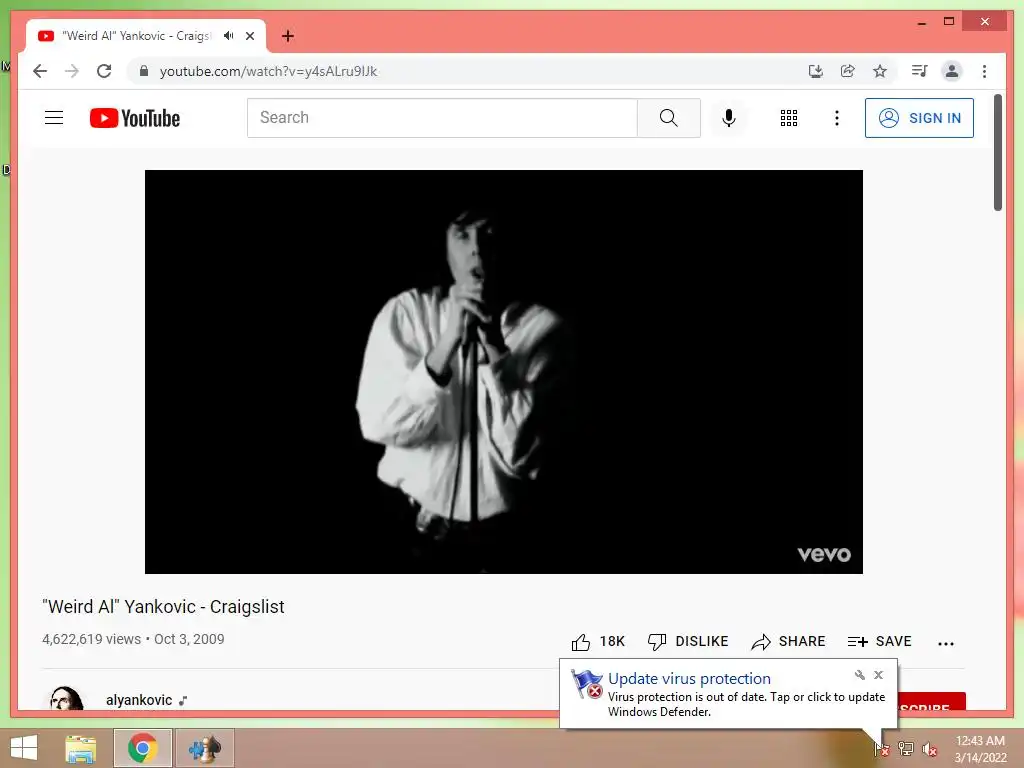Click the muted volume tray icon
The width and height of the screenshot is (1024, 768).
(x=930, y=748)
